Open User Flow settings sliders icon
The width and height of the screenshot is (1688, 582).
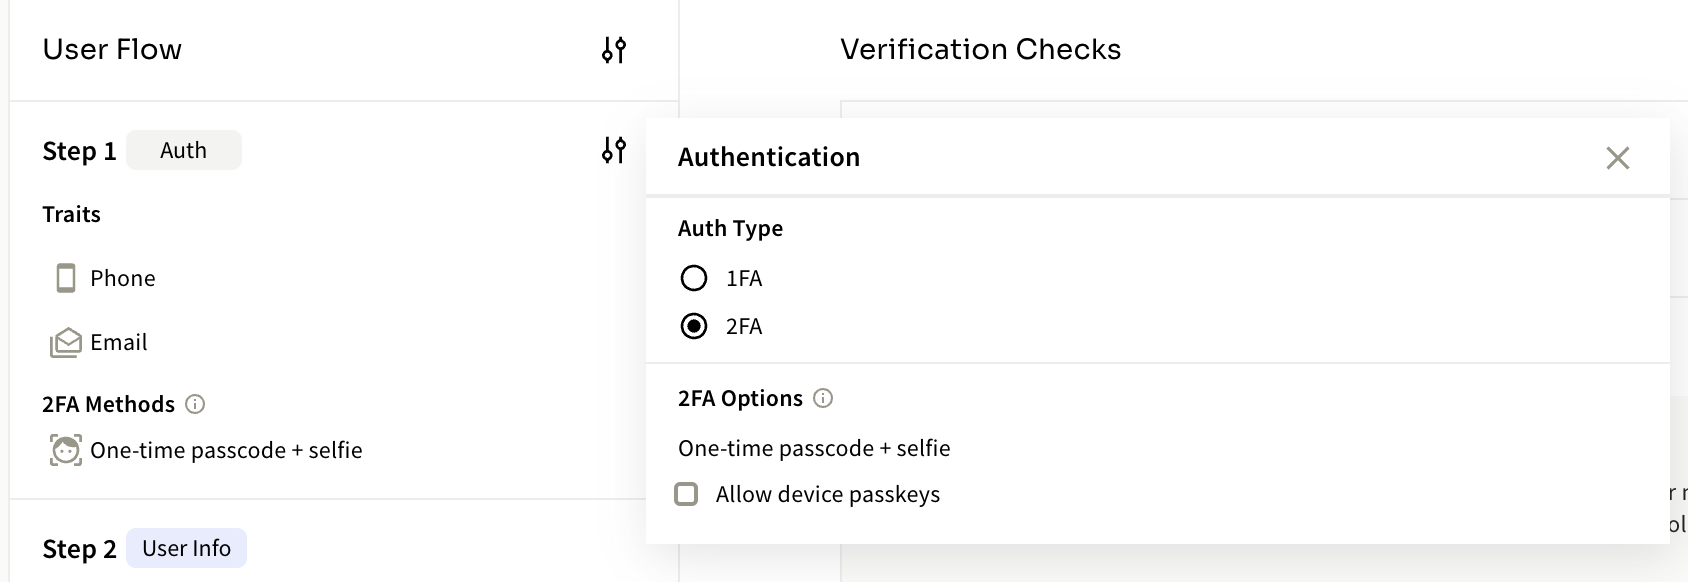[614, 50]
